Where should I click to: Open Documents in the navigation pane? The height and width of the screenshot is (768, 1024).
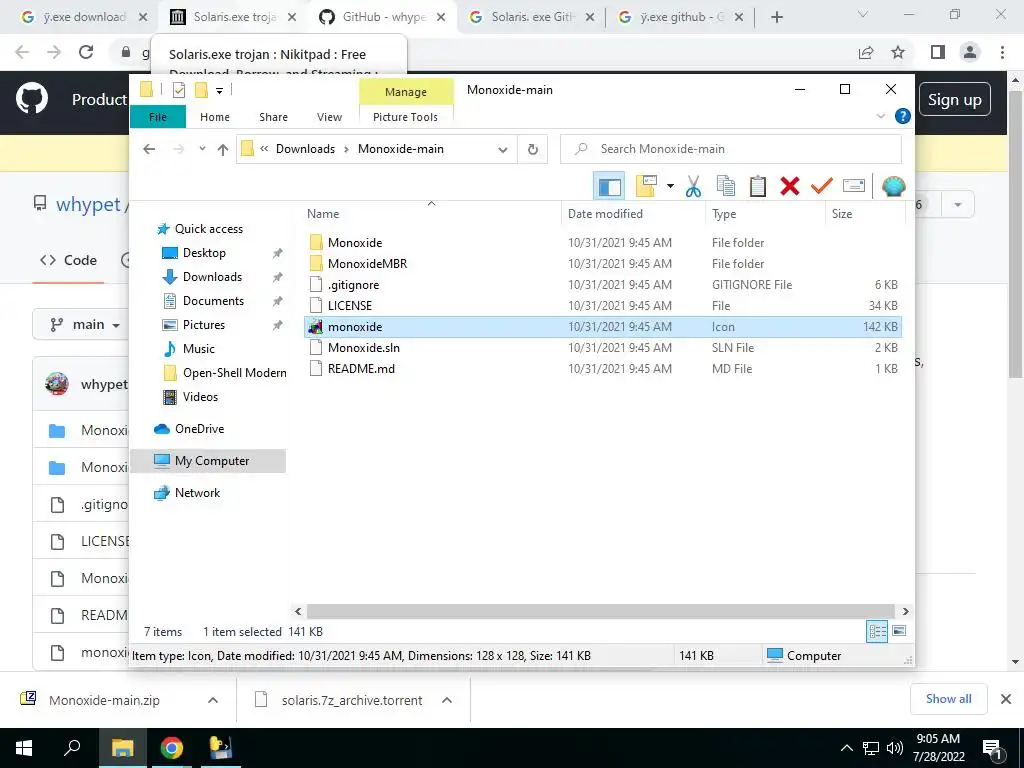[213, 300]
